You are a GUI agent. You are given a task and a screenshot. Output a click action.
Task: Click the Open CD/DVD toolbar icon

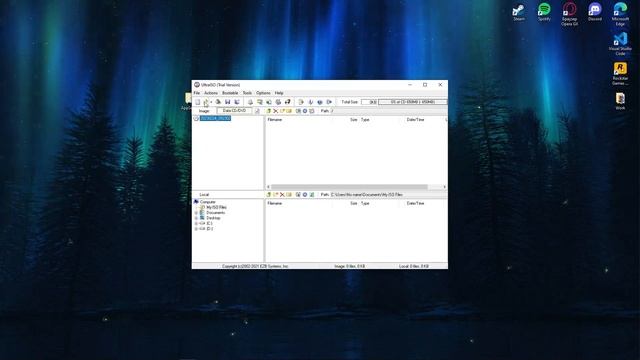click(x=218, y=102)
